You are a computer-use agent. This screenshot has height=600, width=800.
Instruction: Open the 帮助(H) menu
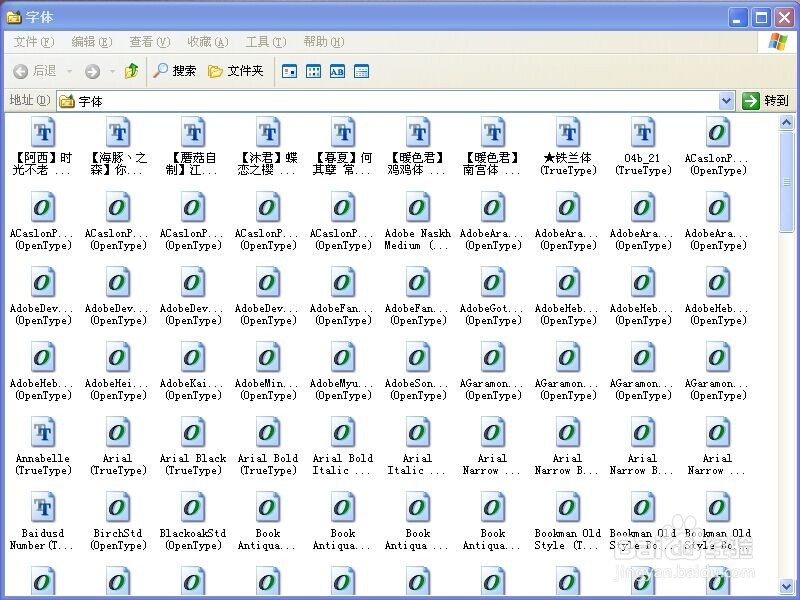324,42
